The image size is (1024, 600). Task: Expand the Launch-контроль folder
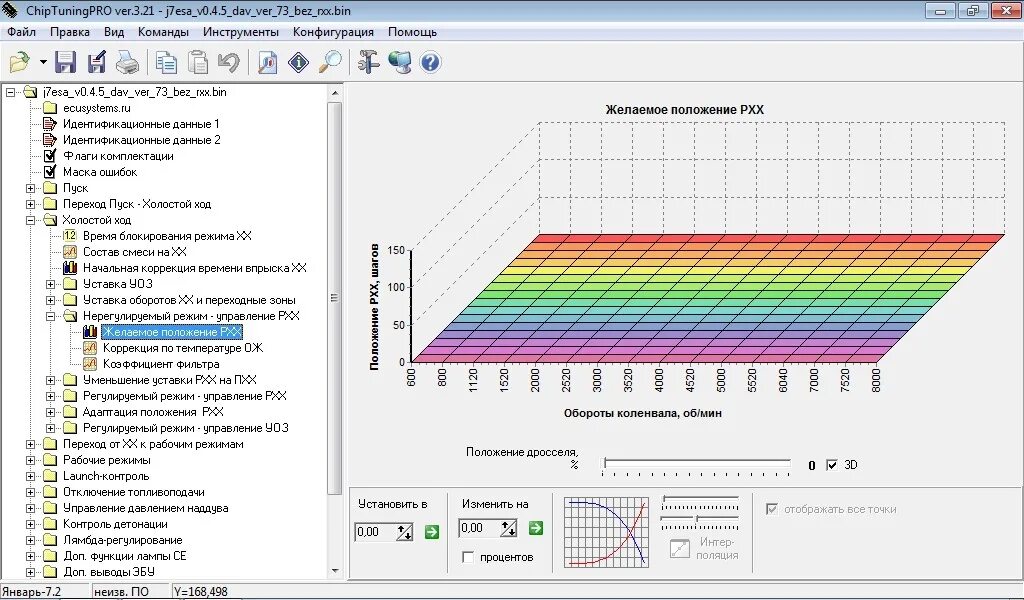coord(30,476)
